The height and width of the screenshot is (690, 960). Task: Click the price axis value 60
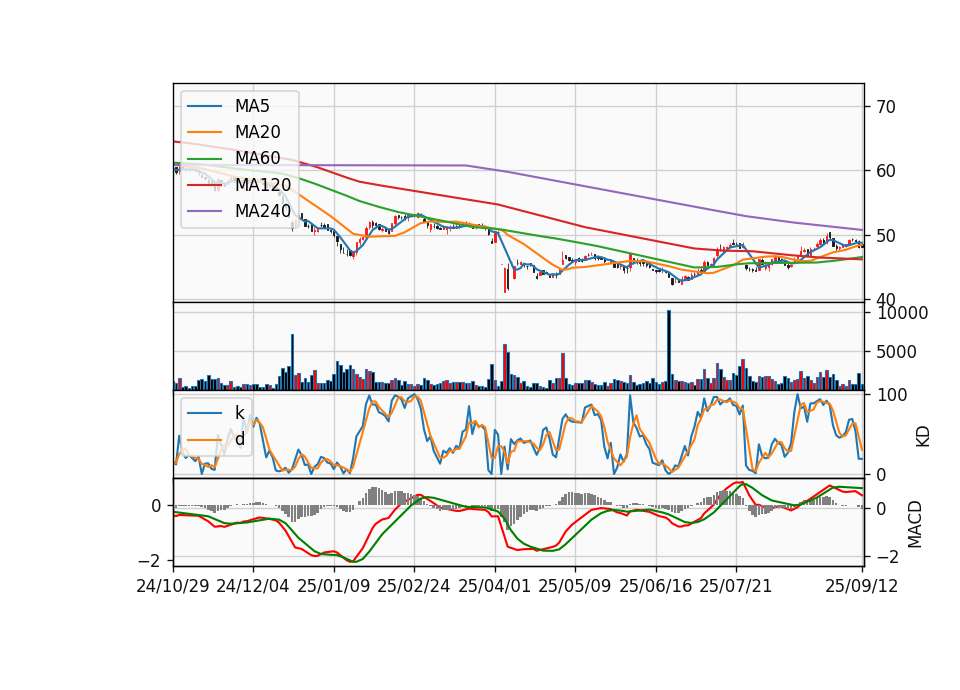(886, 171)
